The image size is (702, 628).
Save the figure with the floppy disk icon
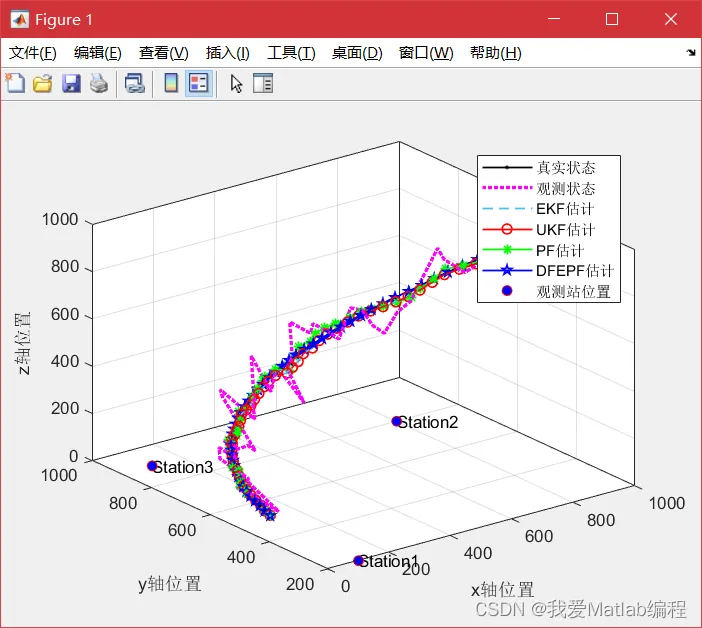pos(71,83)
